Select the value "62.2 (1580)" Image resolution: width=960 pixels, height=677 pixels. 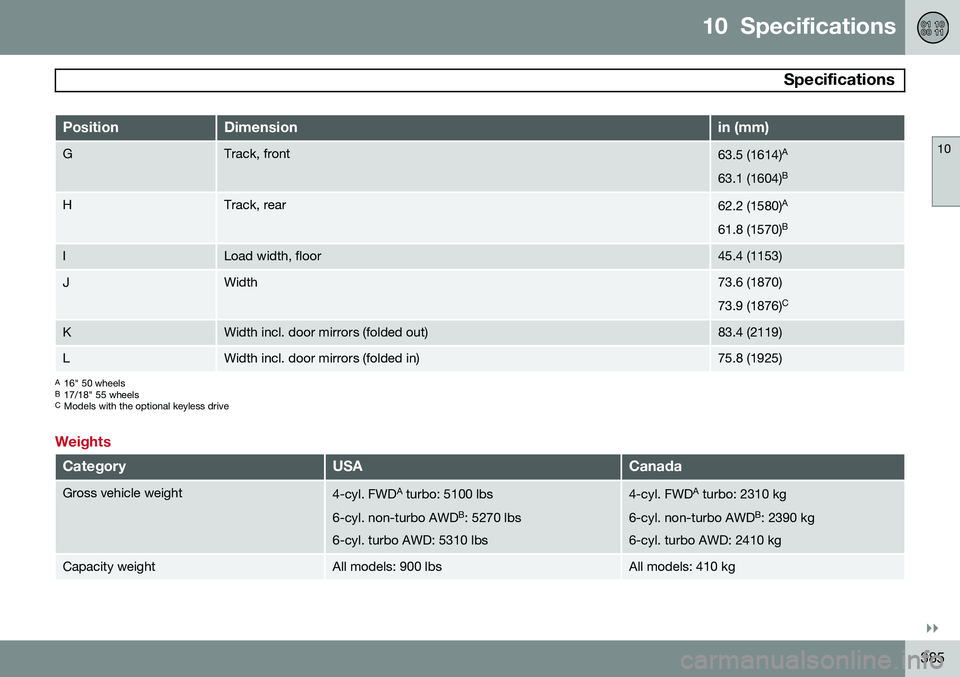point(752,206)
